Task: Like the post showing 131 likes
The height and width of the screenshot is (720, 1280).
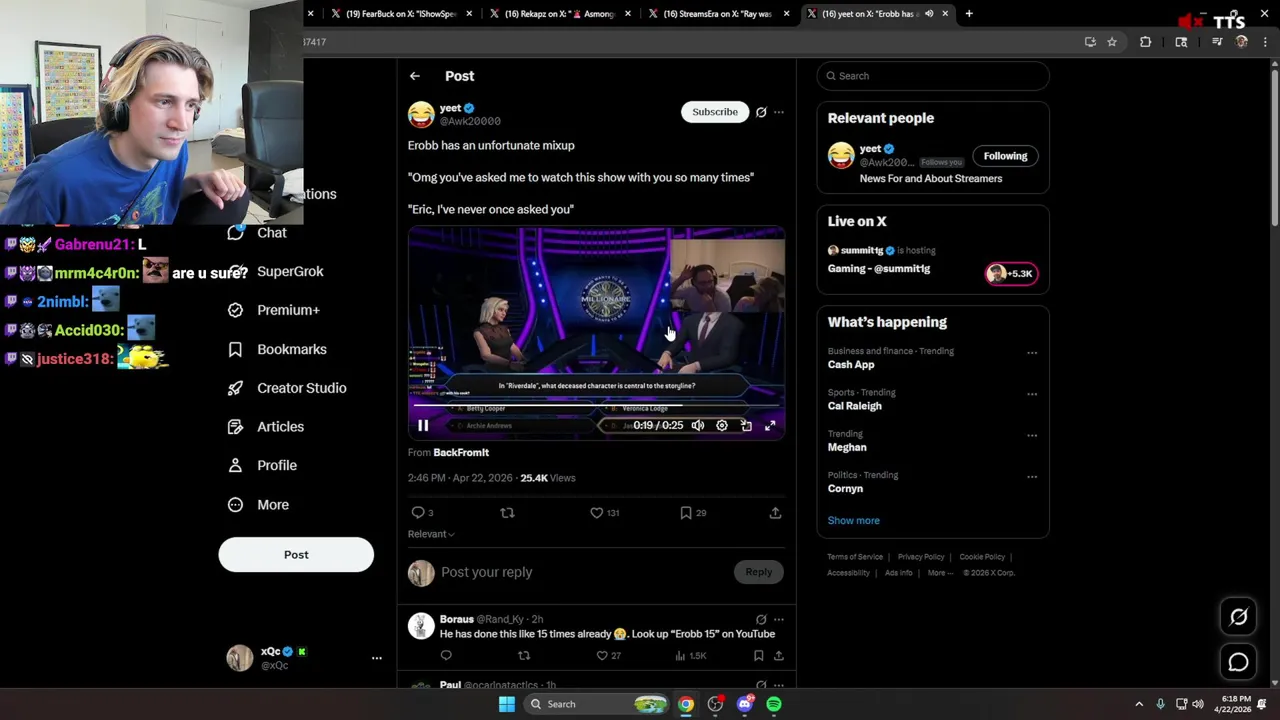Action: (597, 513)
